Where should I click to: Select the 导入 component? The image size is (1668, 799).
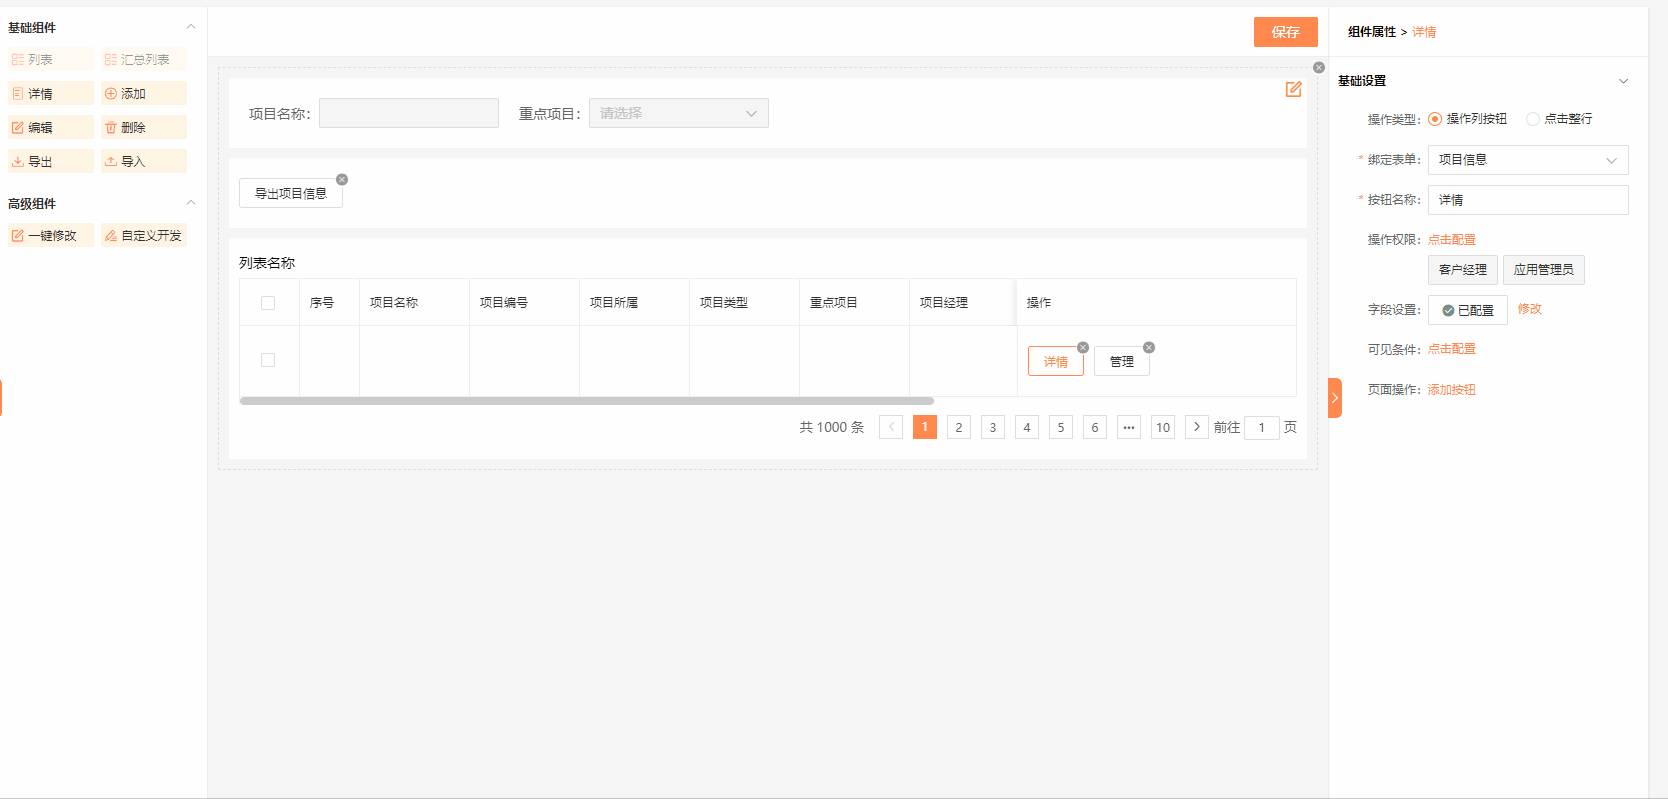(144, 162)
